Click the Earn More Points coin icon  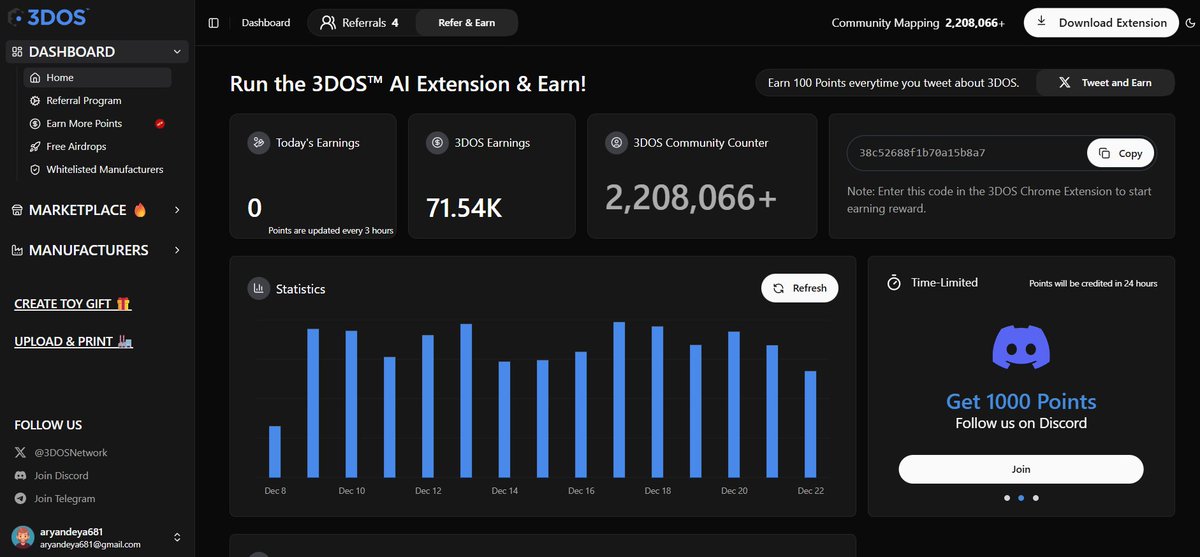tap(35, 123)
